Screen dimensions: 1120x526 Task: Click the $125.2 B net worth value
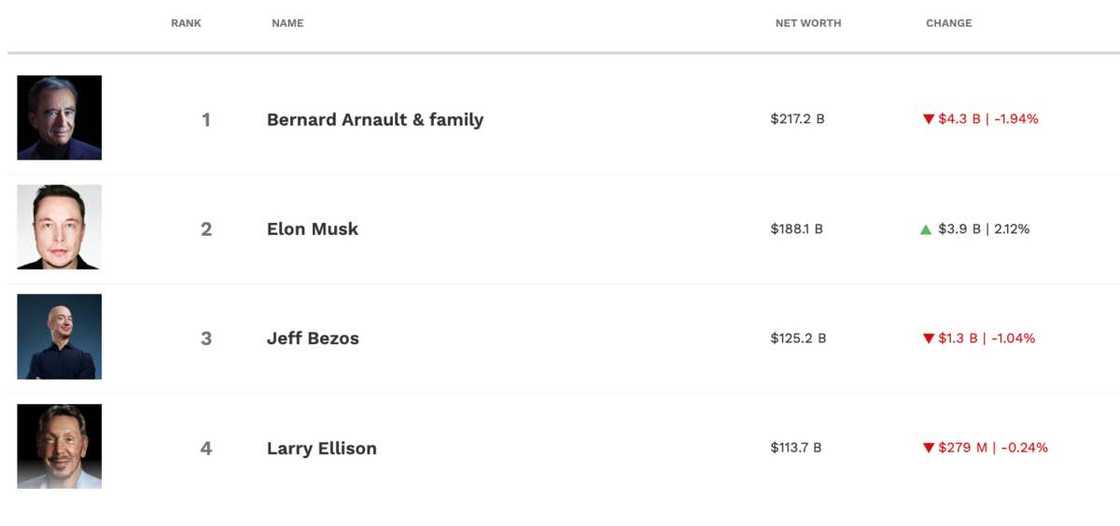click(x=797, y=338)
